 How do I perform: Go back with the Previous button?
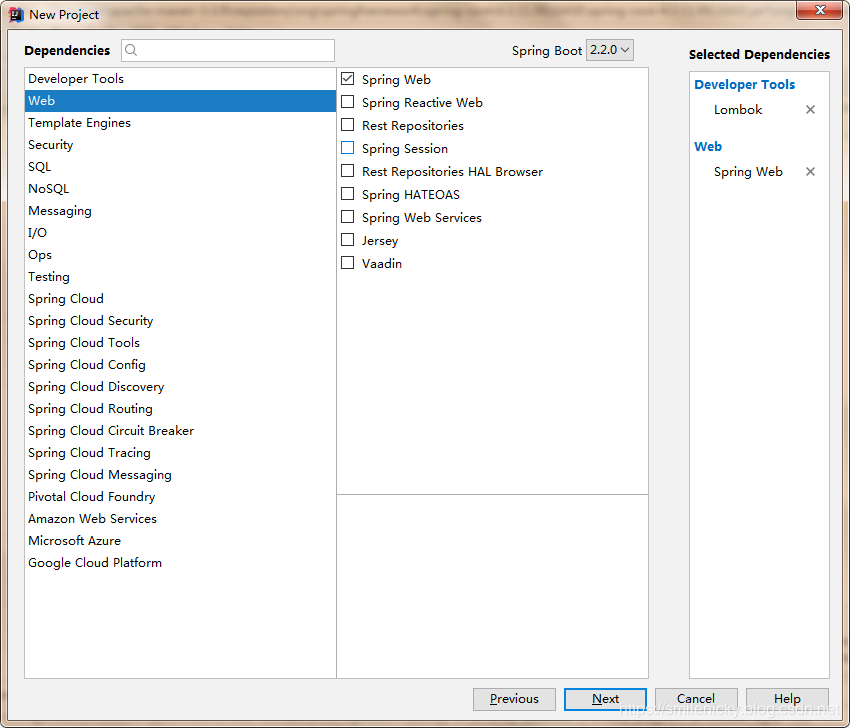514,699
